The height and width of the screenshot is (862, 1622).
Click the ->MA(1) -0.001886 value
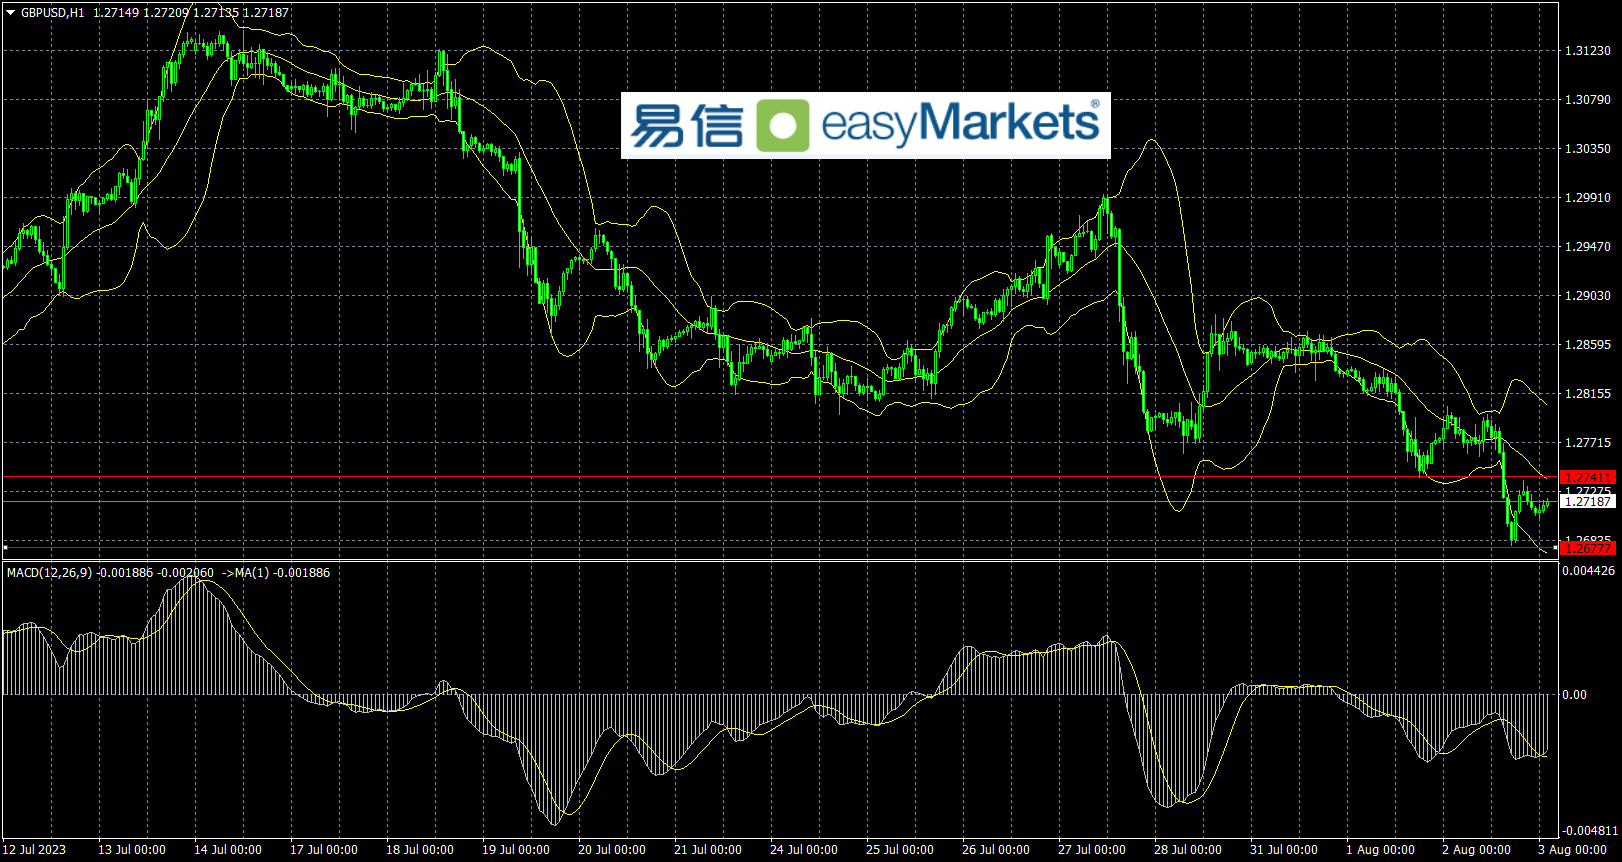coord(276,573)
